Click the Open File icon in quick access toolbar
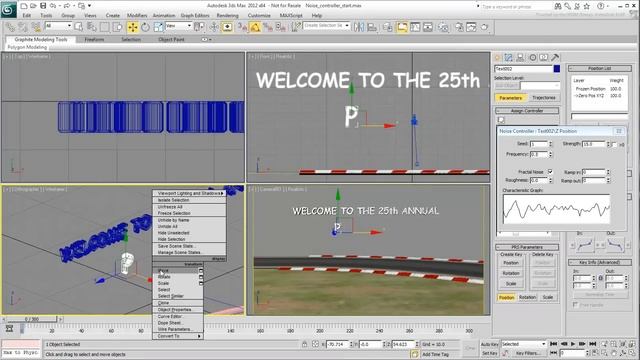640x360 pixels. tap(33, 6)
